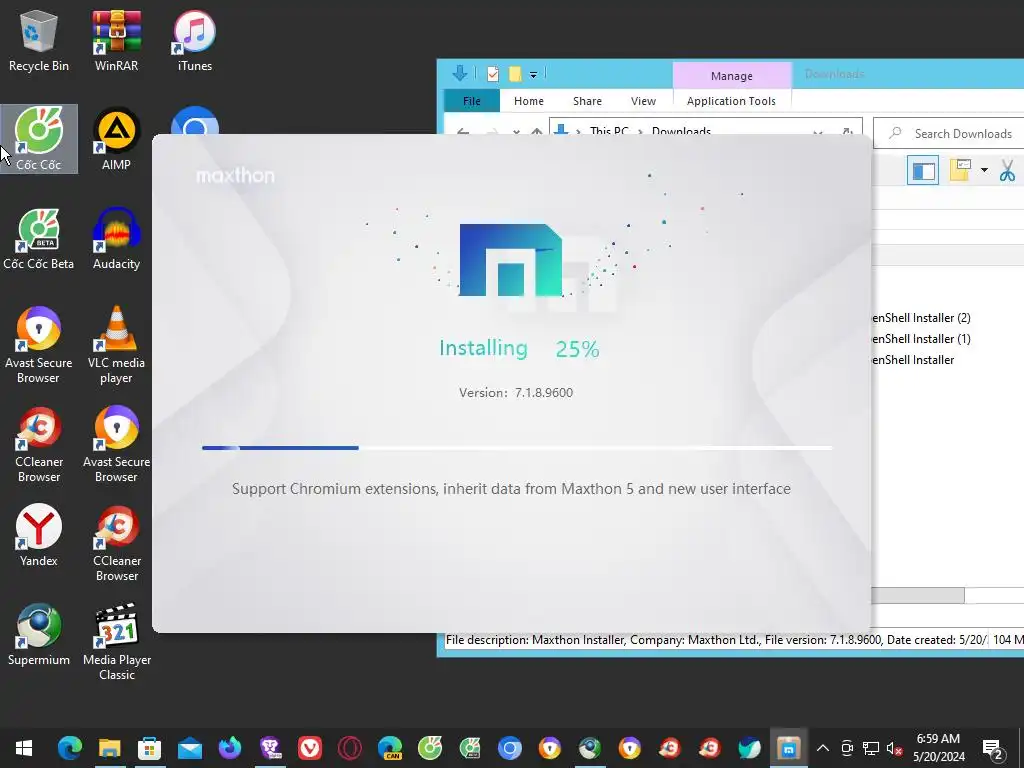The width and height of the screenshot is (1024, 768).
Task: Open File Explorer from the taskbar
Action: click(x=110, y=748)
